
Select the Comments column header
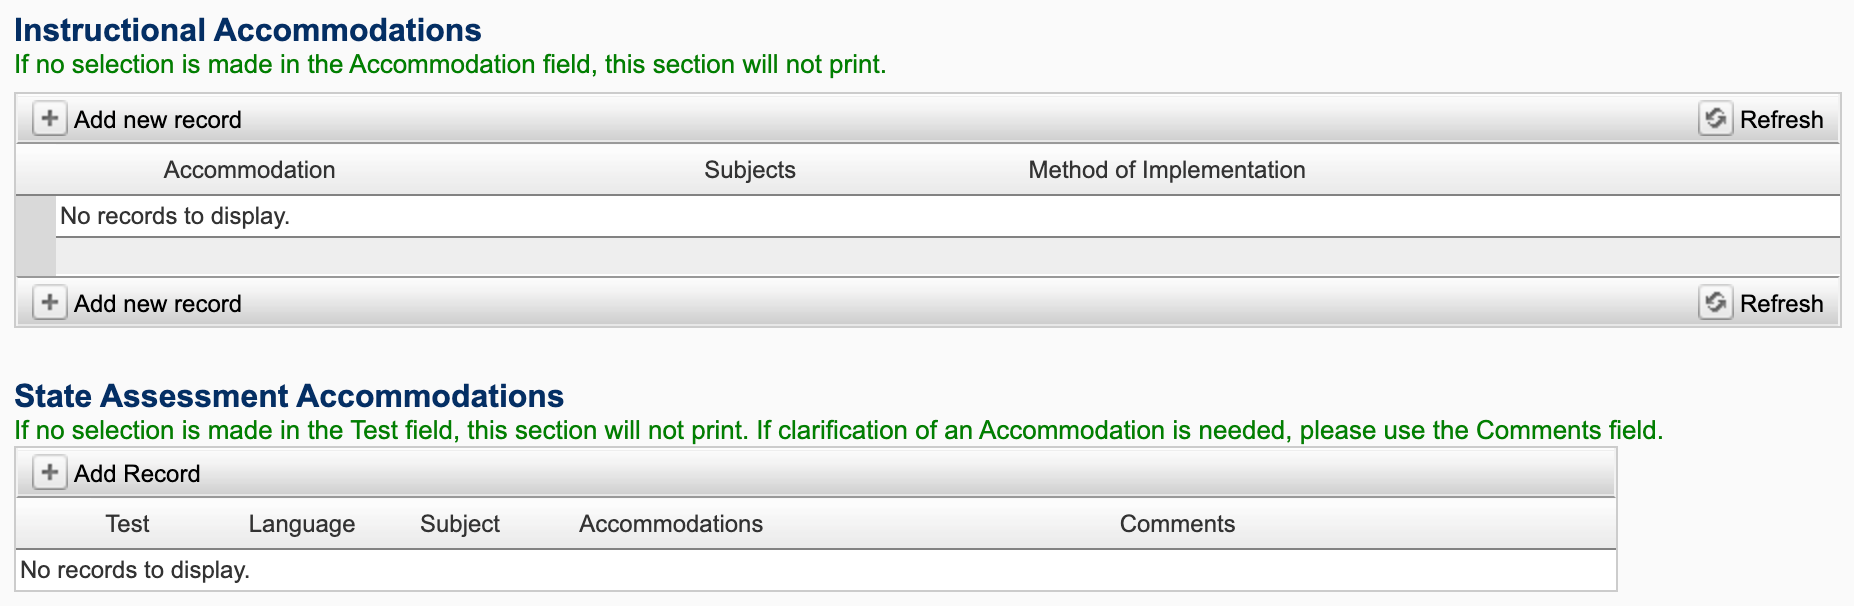[x=1176, y=524]
